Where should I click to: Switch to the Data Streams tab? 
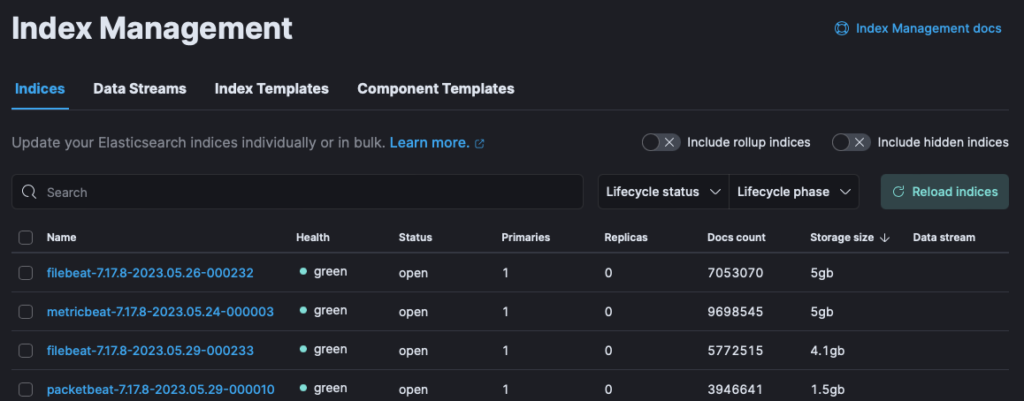click(x=140, y=89)
